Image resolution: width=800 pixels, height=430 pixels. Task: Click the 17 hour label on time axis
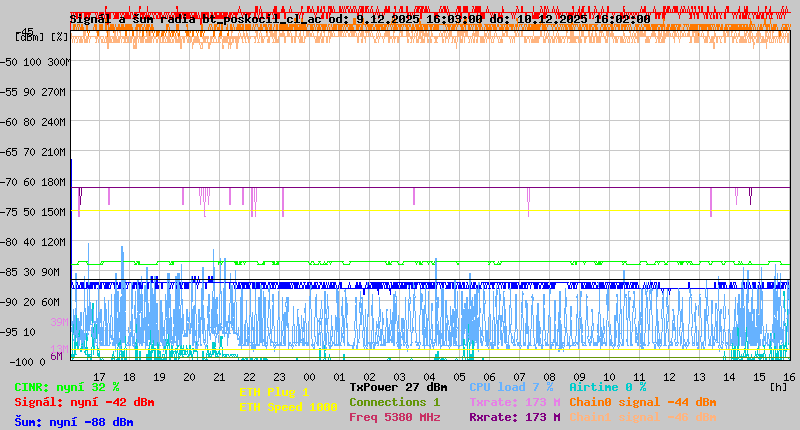coord(100,377)
